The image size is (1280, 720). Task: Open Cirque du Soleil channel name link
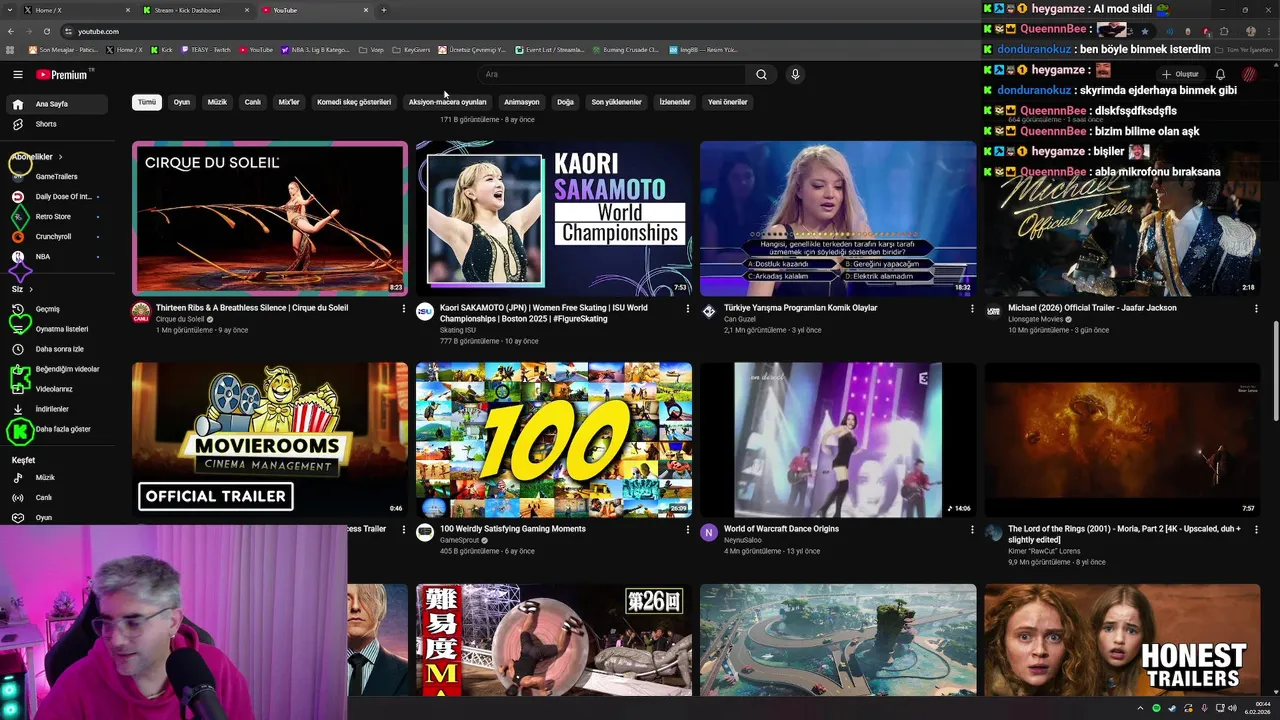pyautogui.click(x=180, y=320)
